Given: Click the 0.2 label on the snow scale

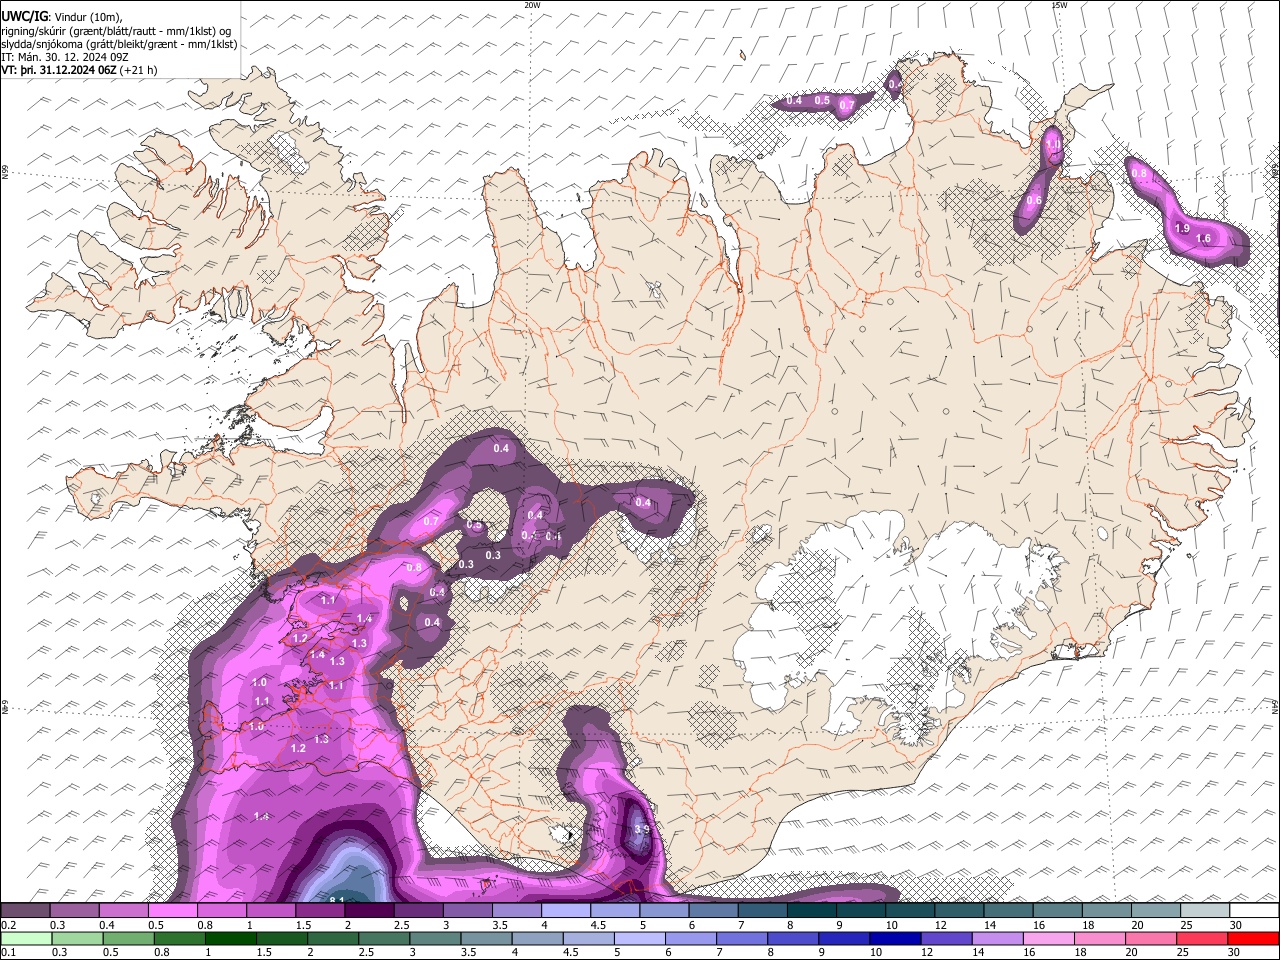Looking at the screenshot, I should pos(9,925).
